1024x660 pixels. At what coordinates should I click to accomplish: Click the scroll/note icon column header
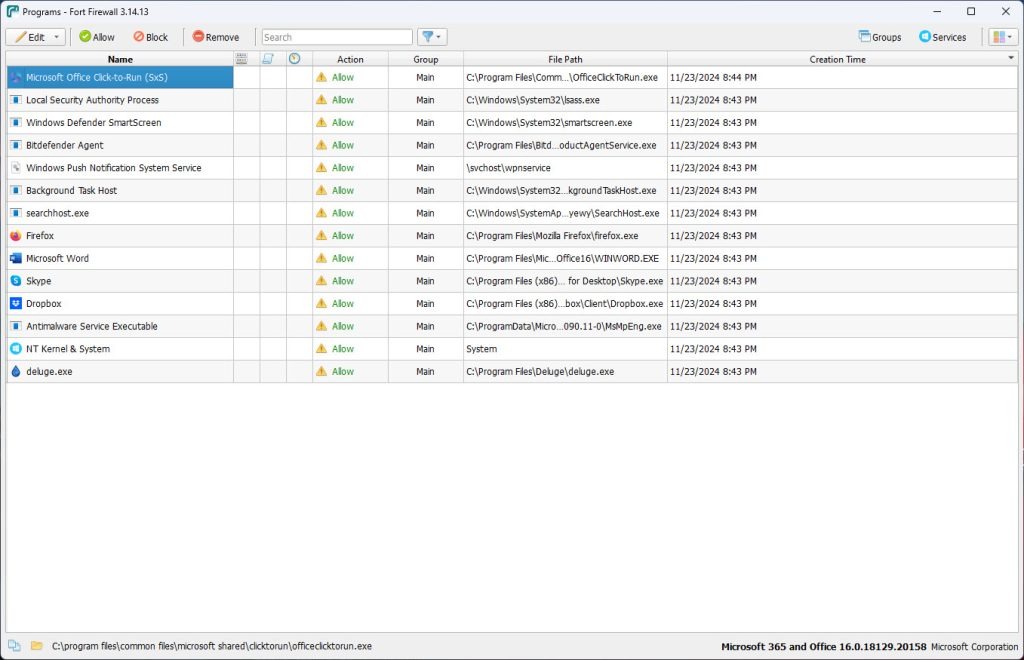click(268, 59)
